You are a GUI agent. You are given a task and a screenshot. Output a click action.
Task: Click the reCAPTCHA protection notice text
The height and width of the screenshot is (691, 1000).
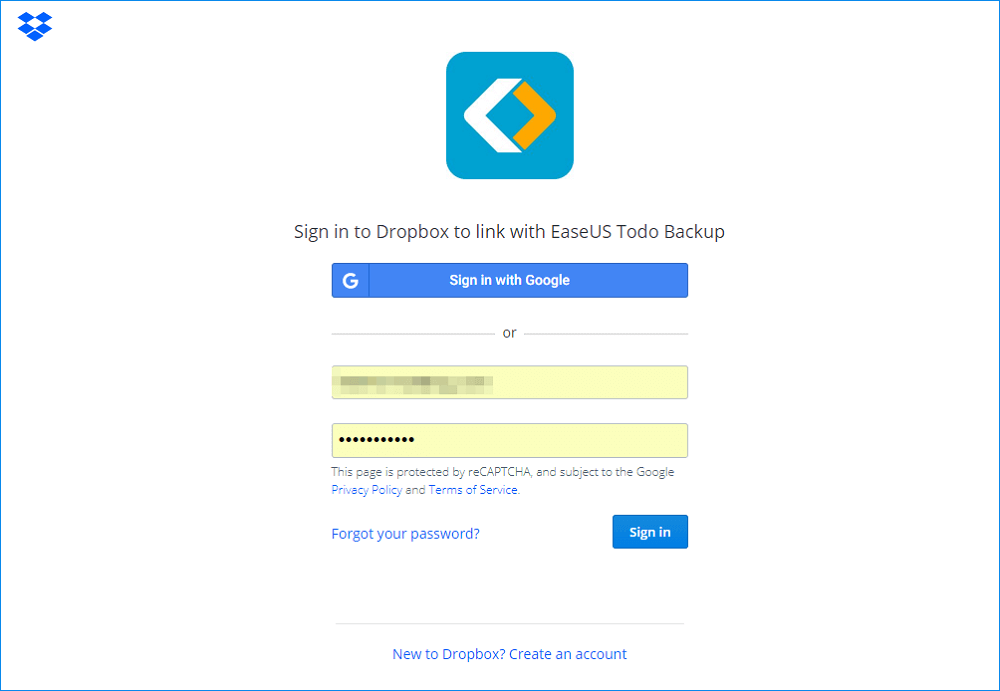coord(503,481)
